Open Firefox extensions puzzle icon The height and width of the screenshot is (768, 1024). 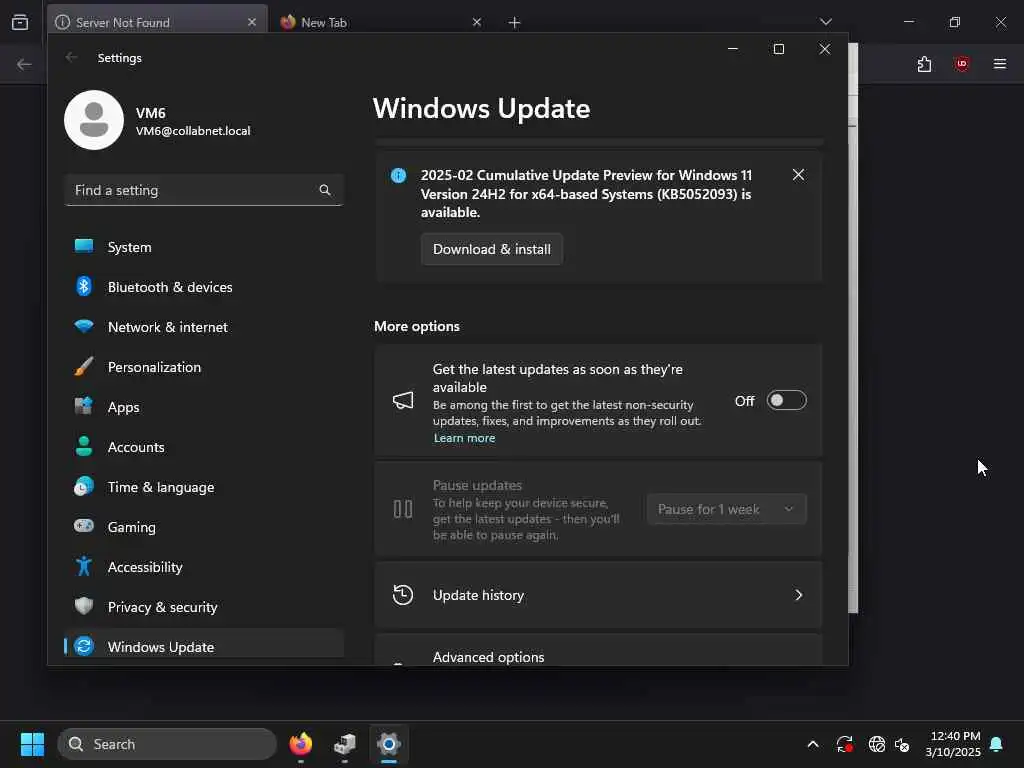tap(924, 64)
